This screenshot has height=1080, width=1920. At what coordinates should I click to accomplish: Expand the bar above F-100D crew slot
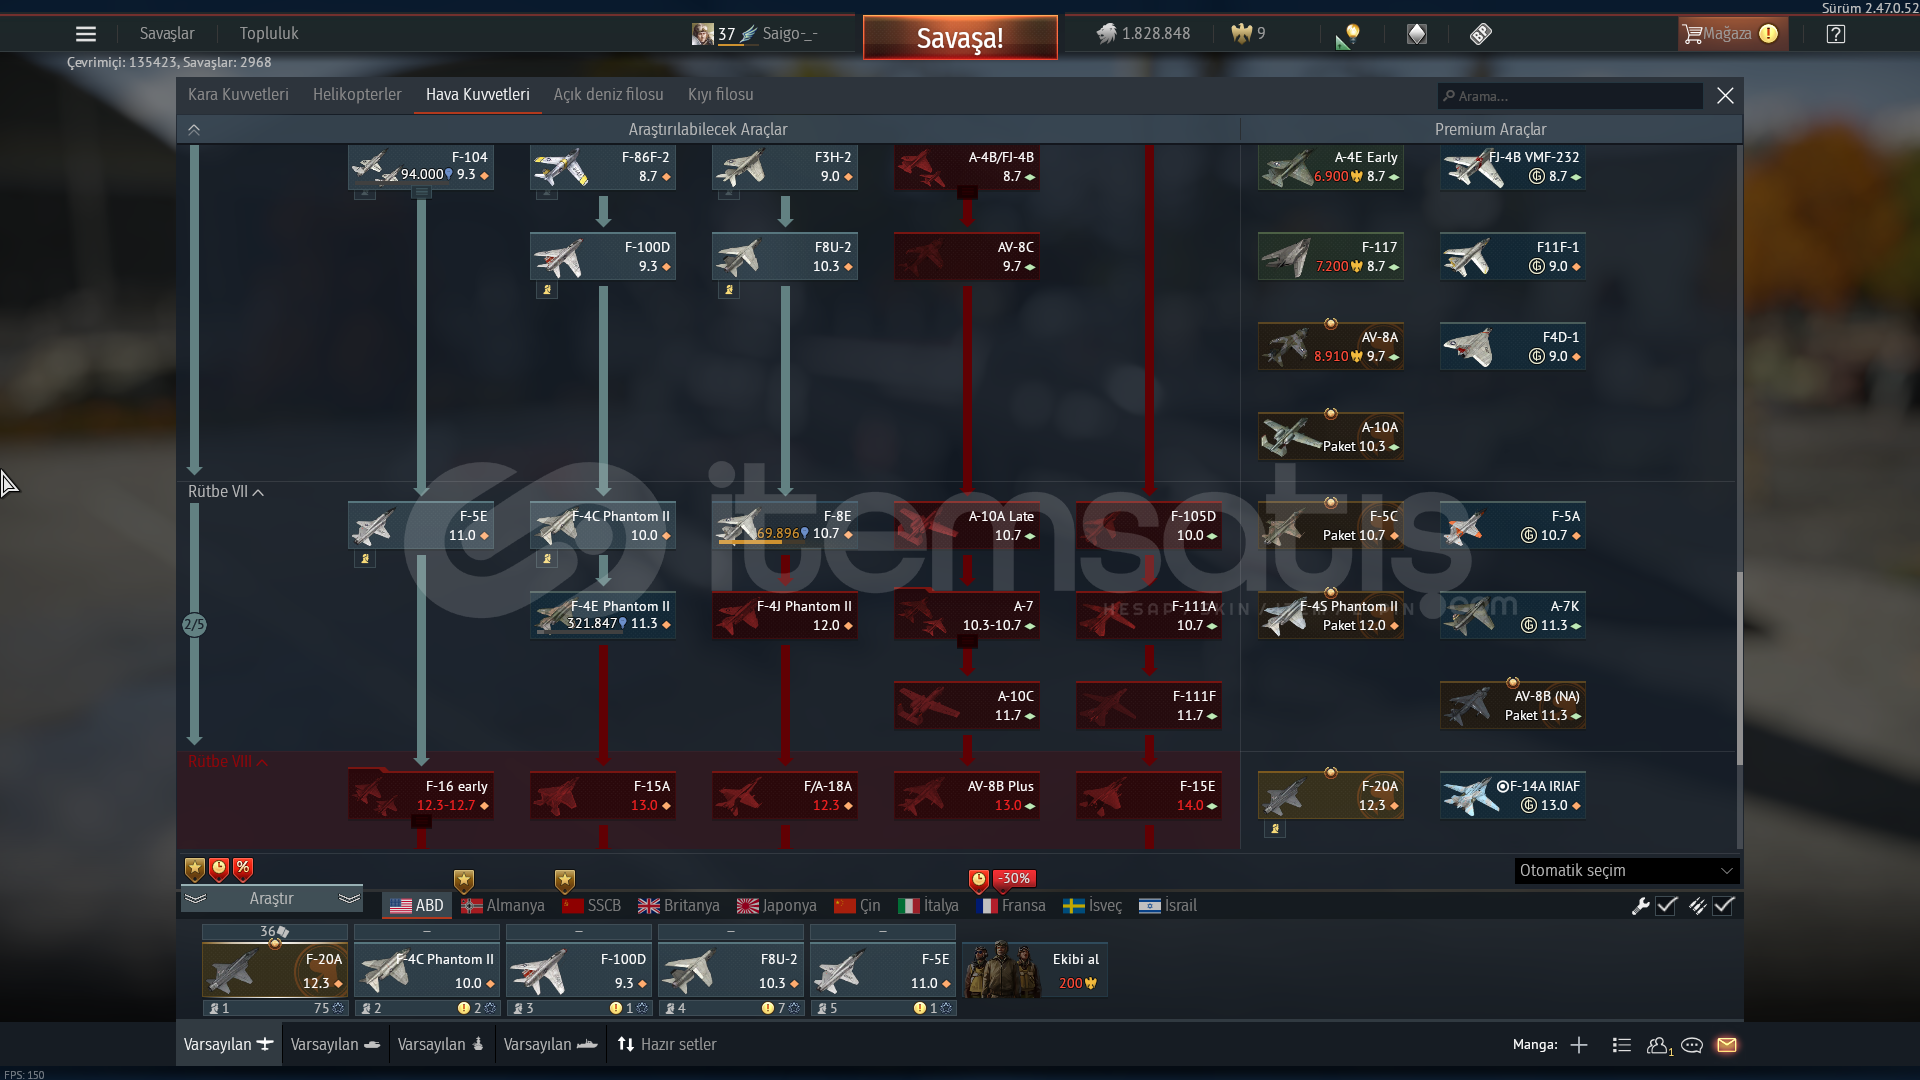tap(579, 931)
